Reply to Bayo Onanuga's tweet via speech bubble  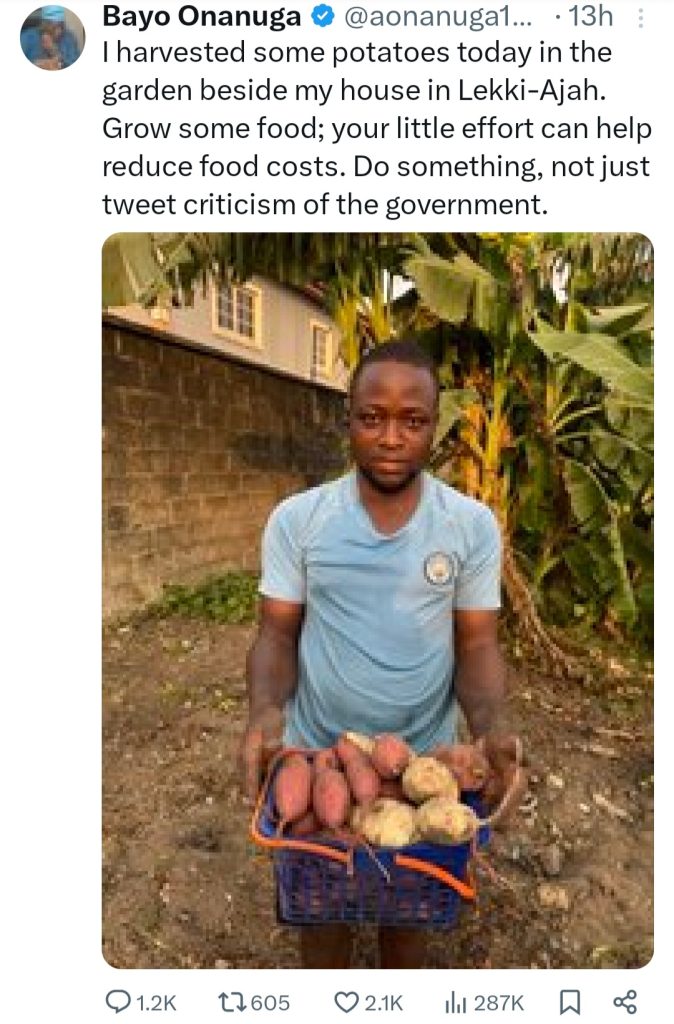coord(117,1001)
